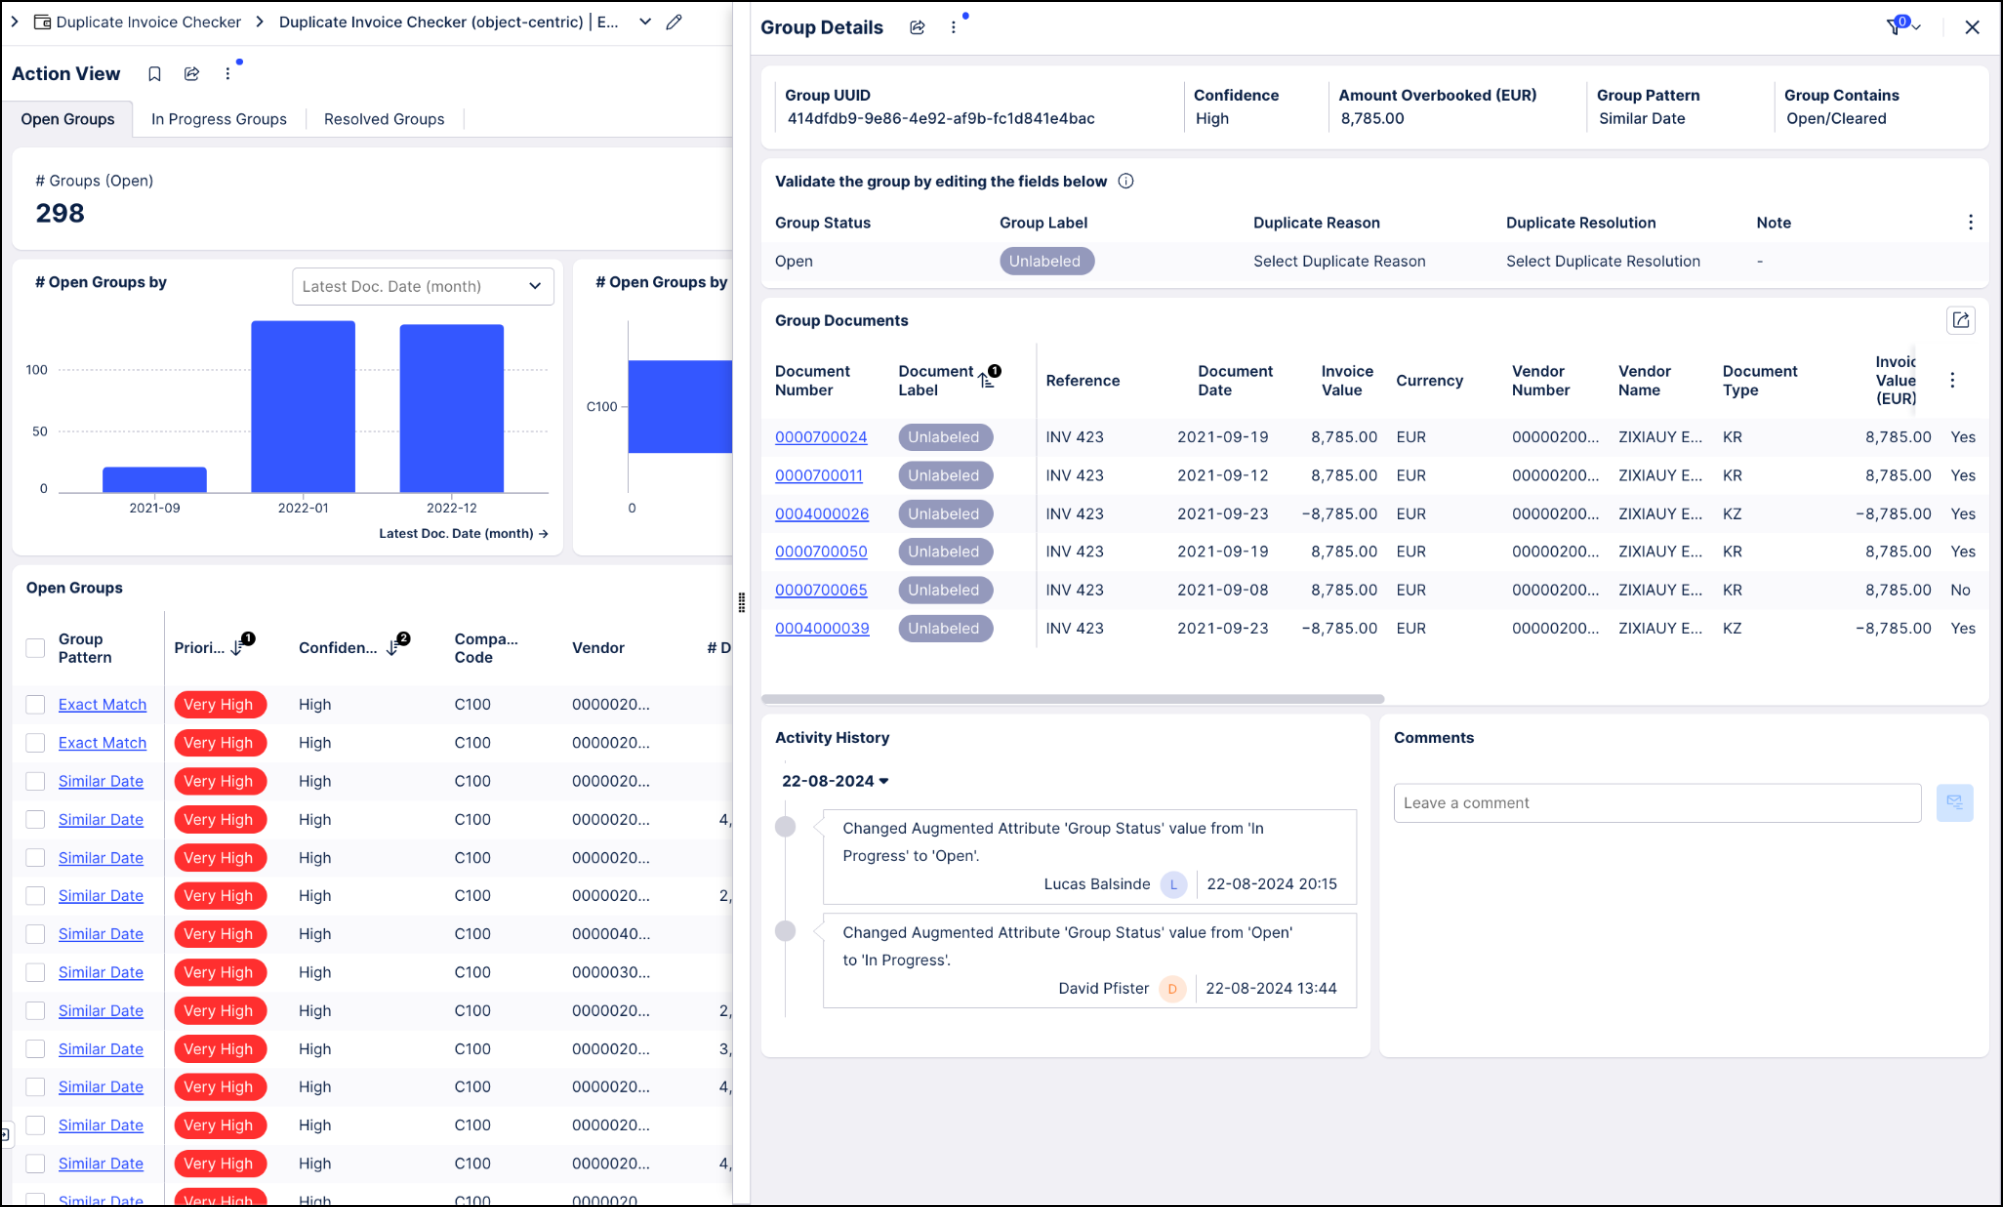Click the Group UUID value text

pyautogui.click(x=941, y=118)
